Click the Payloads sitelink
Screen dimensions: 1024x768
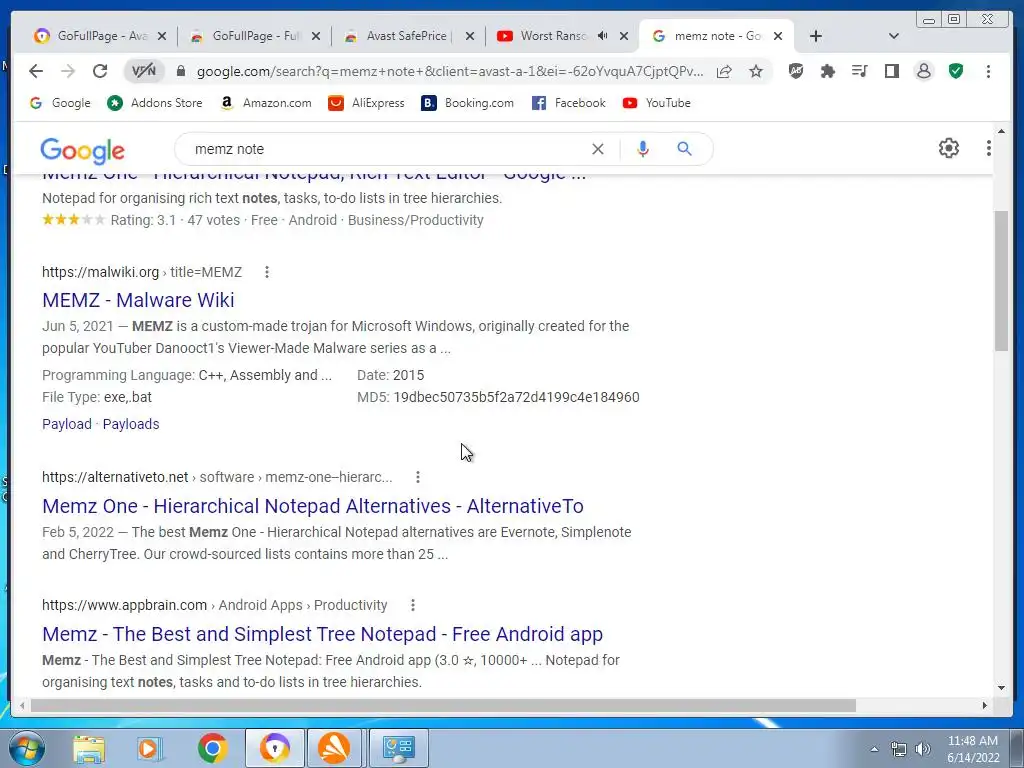point(131,424)
